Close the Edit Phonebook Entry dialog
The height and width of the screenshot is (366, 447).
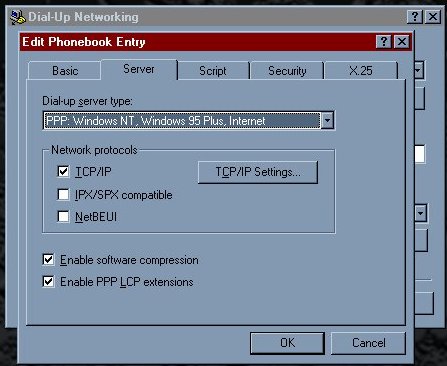point(402,42)
